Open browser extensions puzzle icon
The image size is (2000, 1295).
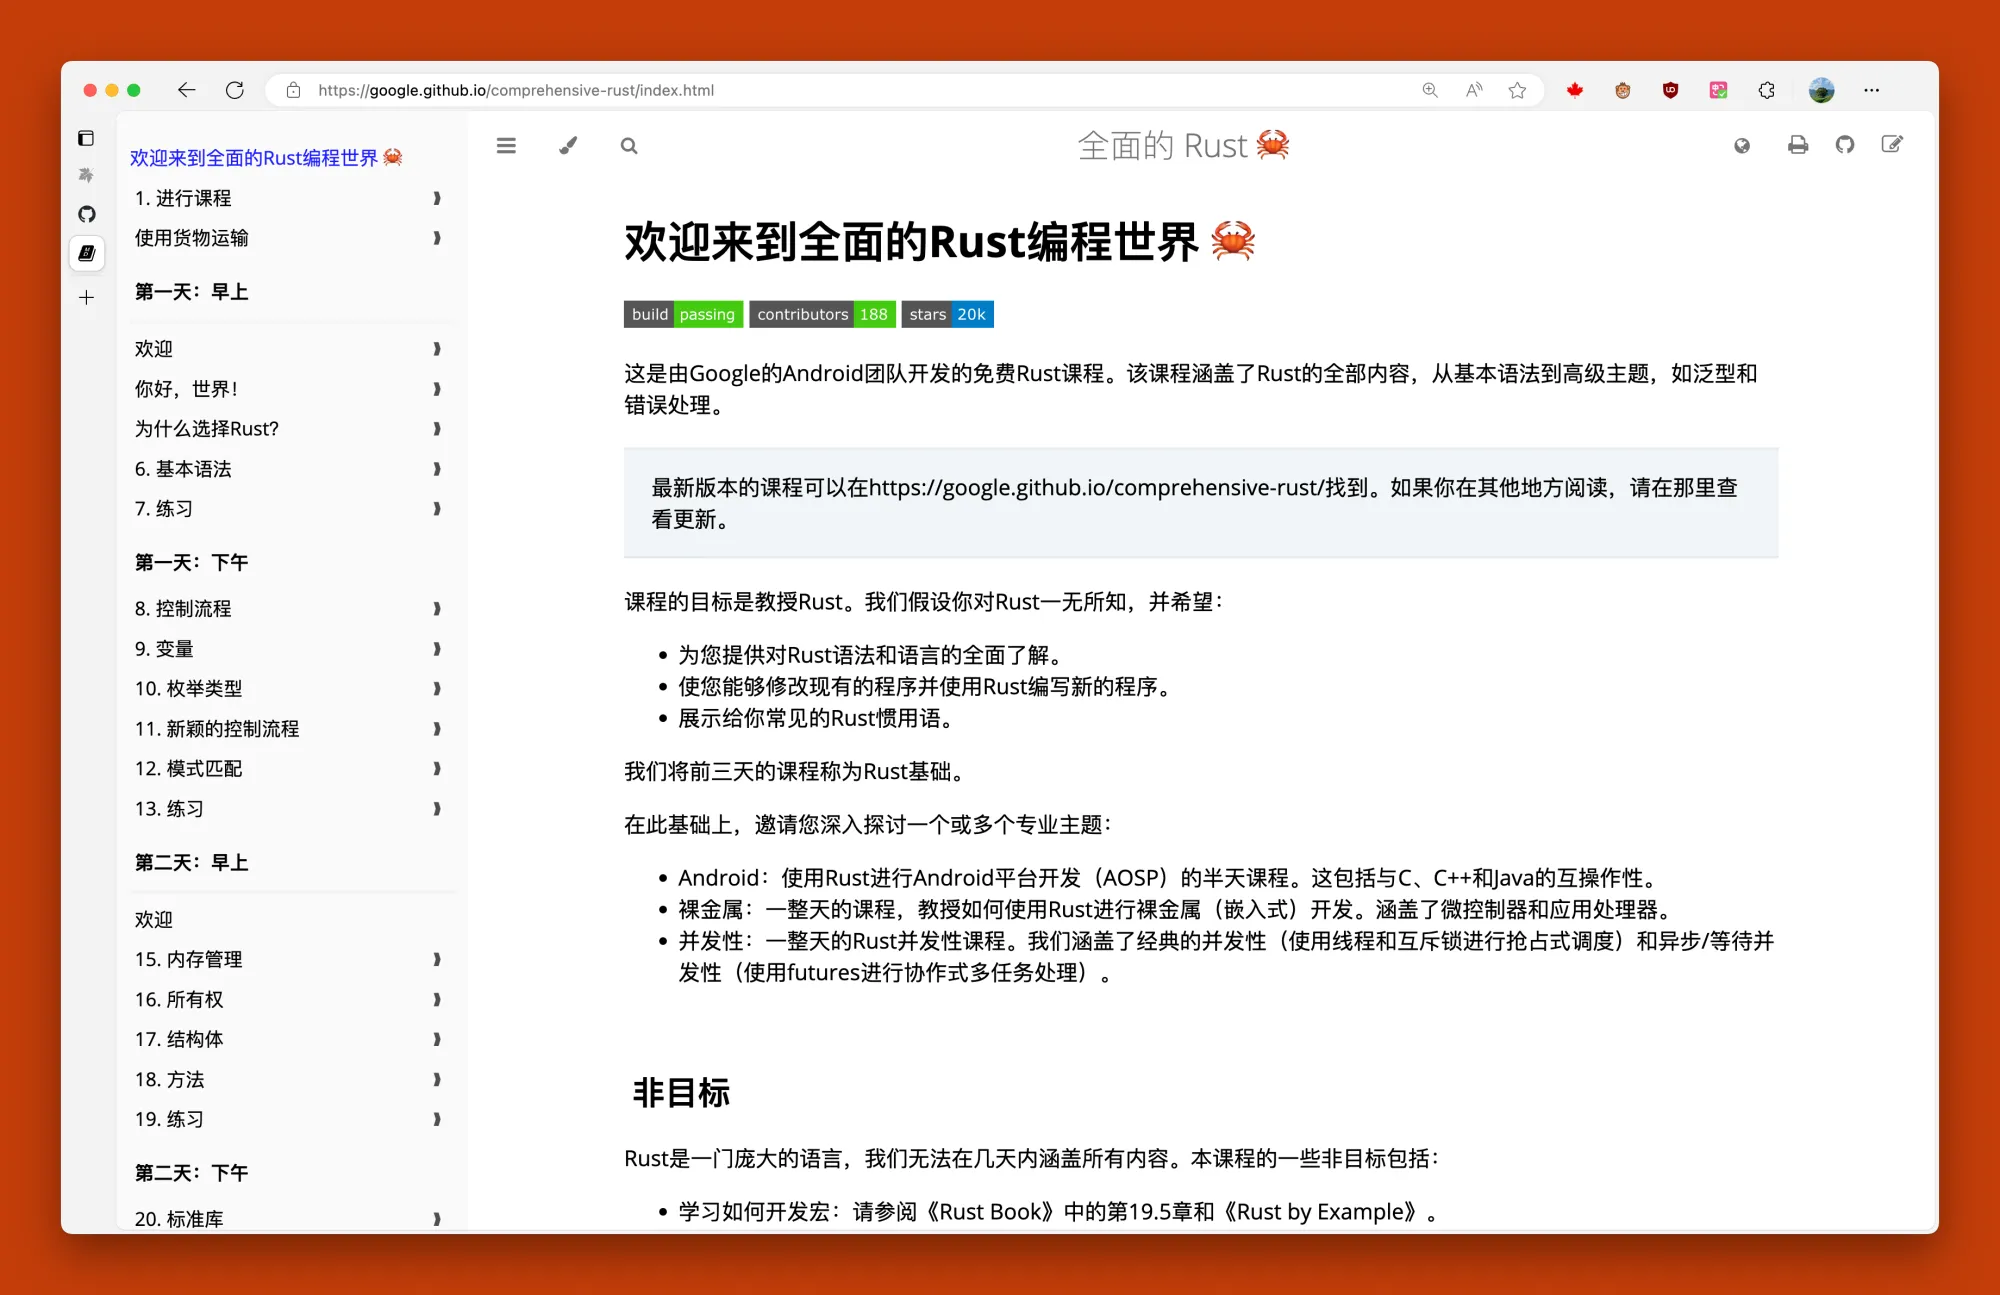pyautogui.click(x=1767, y=90)
